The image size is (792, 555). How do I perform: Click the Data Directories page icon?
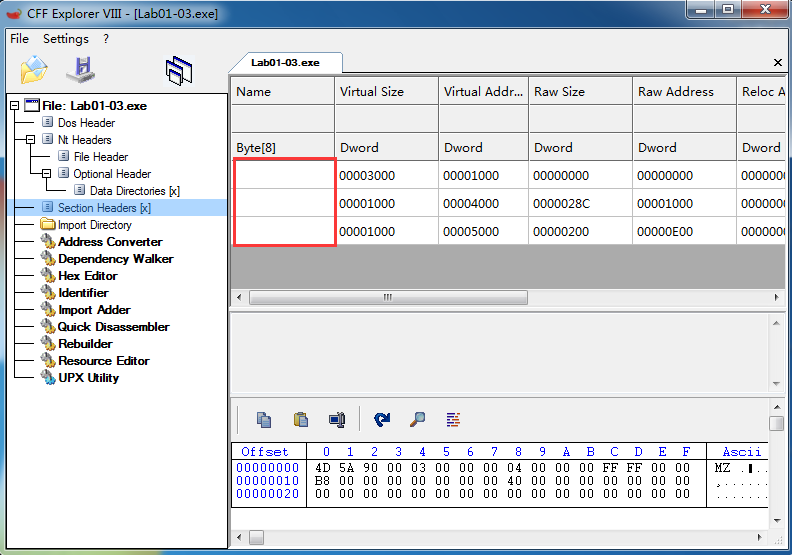point(80,190)
